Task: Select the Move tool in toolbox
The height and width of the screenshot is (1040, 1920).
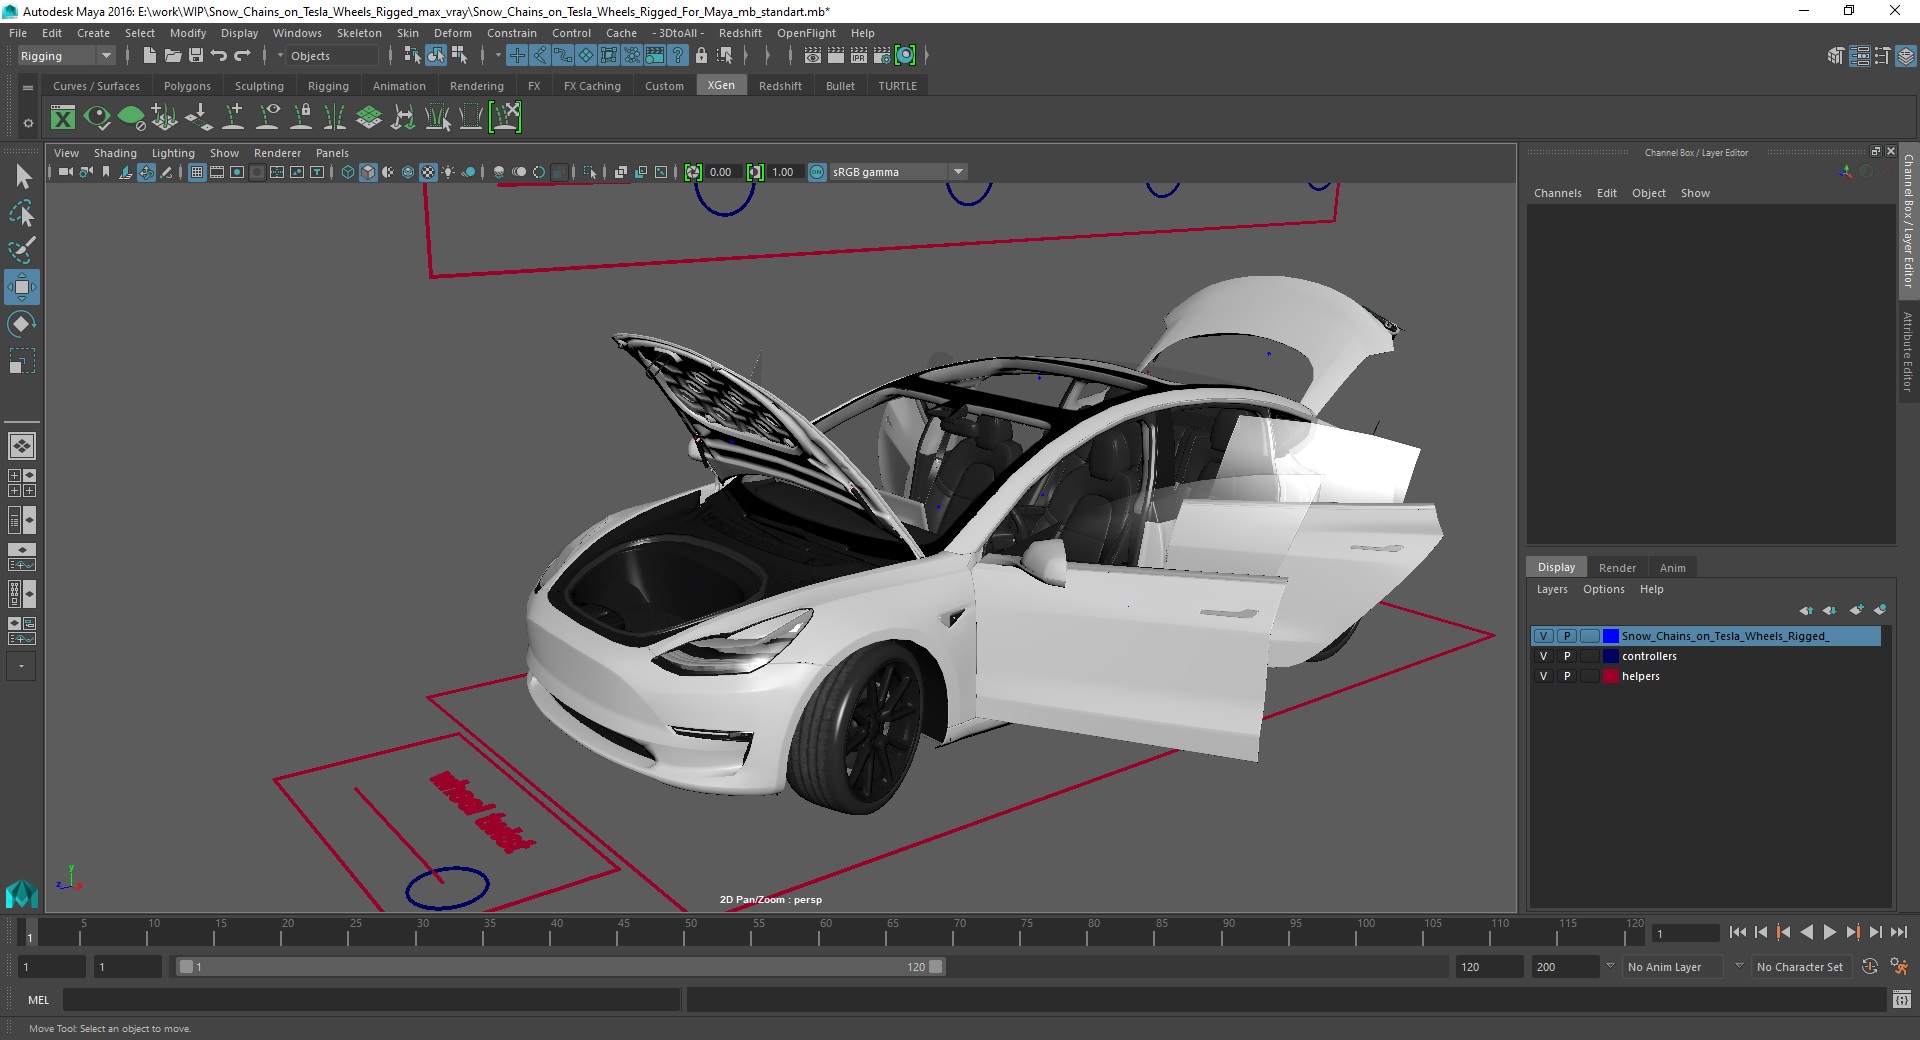Action: tap(22, 287)
